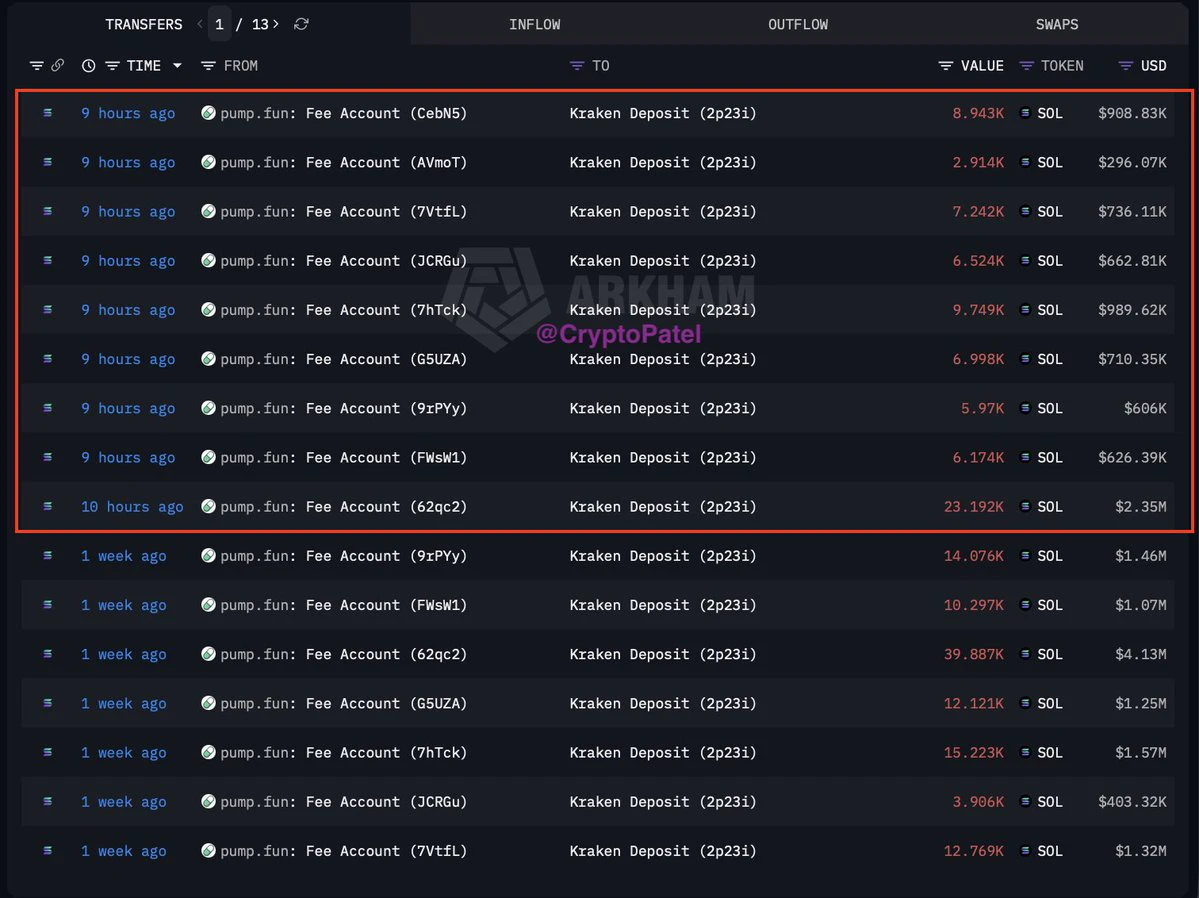Viewport: 1199px width, 898px height.
Task: Open Solana transaction icon for AVmoT row
Action: click(x=47, y=162)
